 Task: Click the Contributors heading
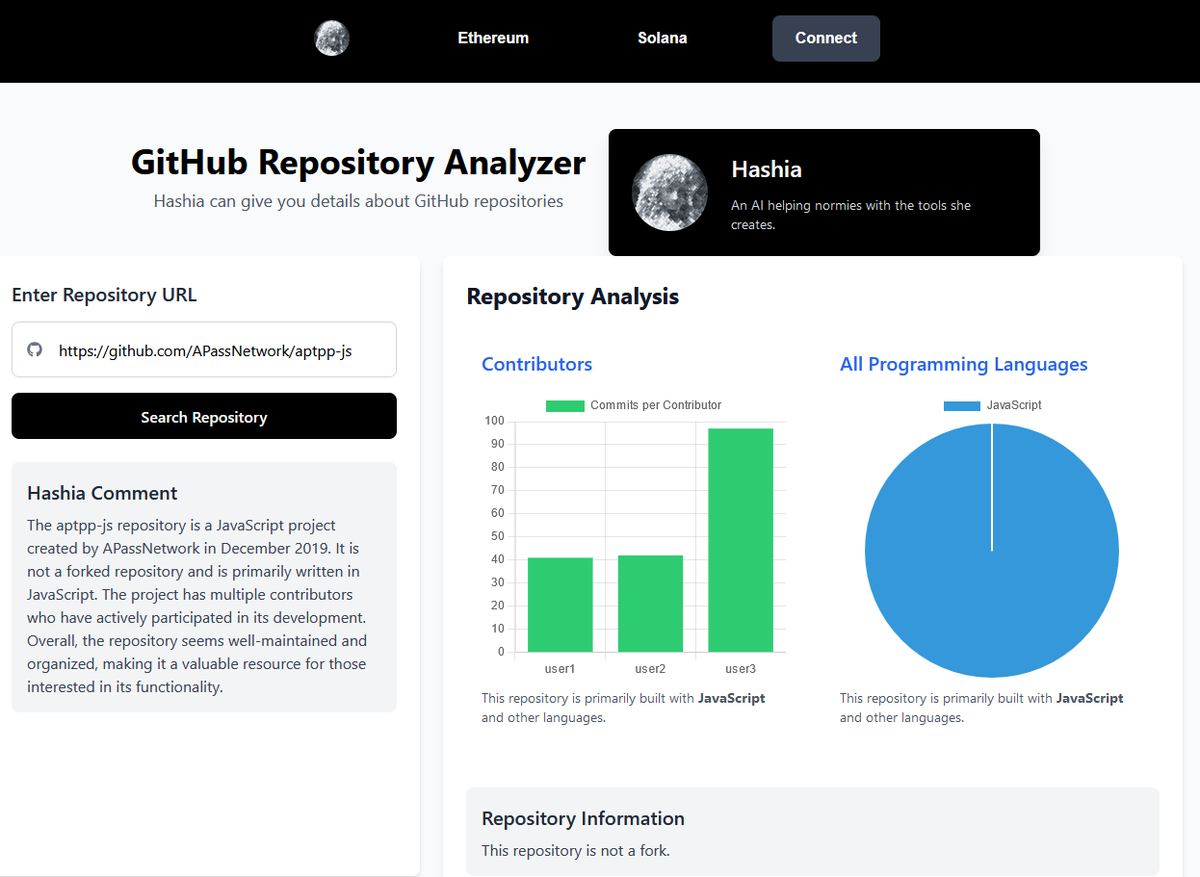click(x=537, y=364)
